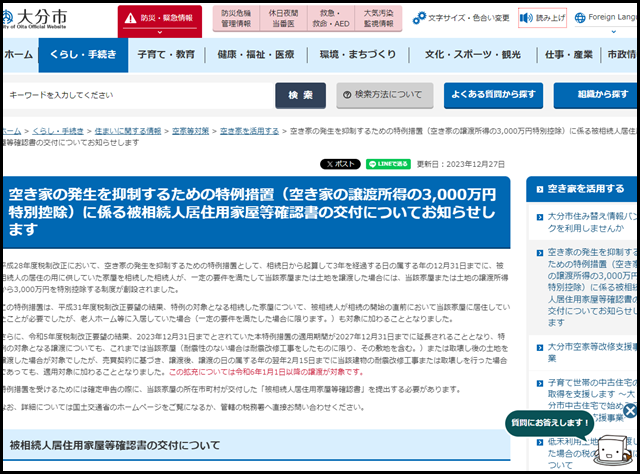Click arrow icon beside 大分市空家等改修支援
Screen dimensions: 640x474
[x=540, y=347]
